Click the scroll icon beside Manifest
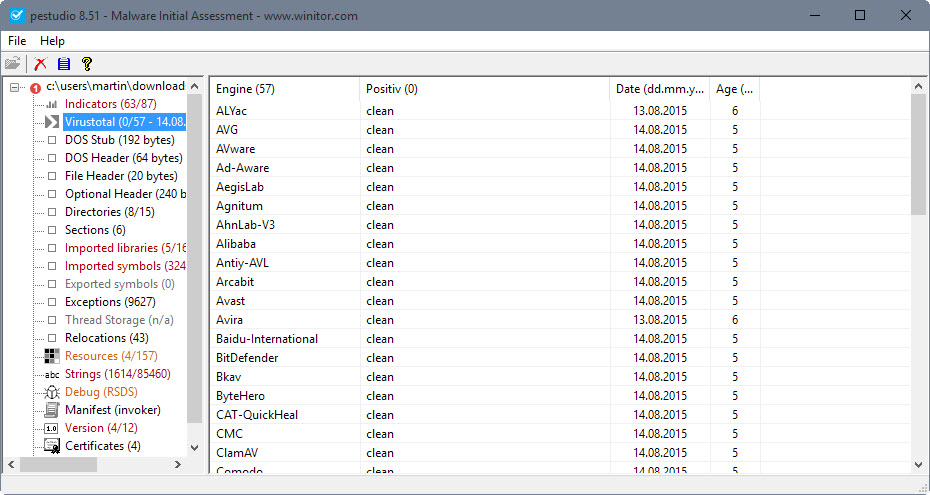Screen dimensions: 930x495 [52, 410]
